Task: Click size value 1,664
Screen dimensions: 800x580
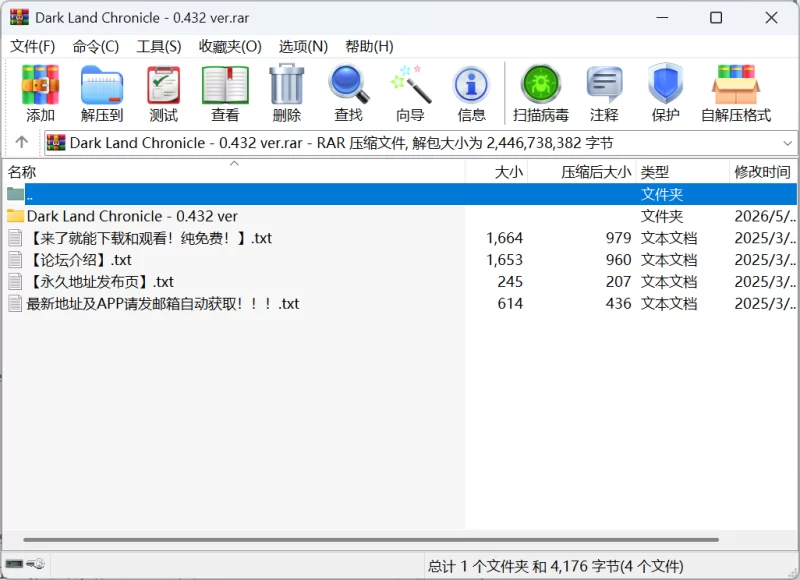Action: (x=505, y=238)
